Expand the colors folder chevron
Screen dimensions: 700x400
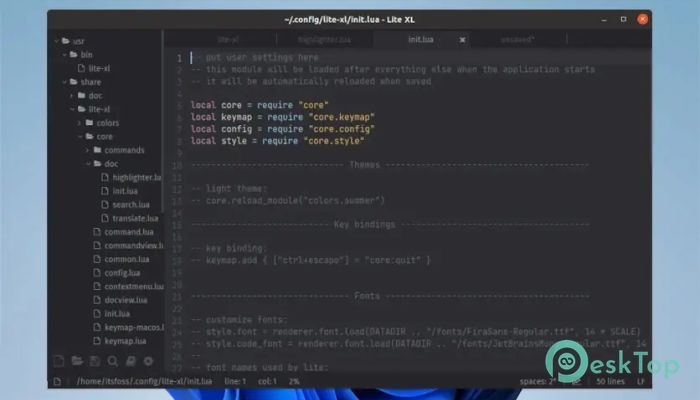[79, 123]
